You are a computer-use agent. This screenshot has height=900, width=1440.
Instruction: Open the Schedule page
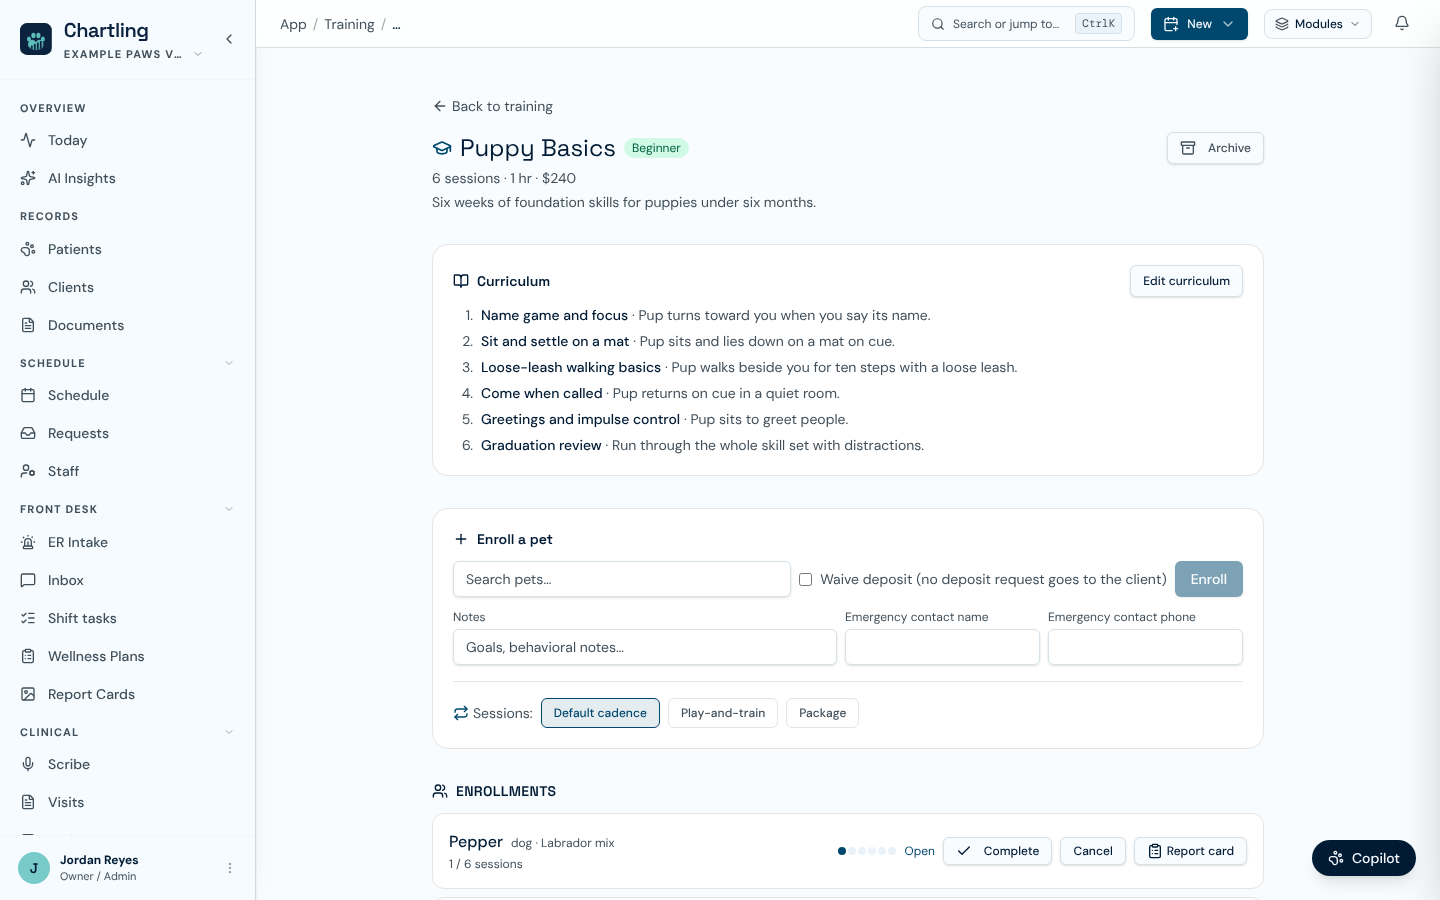tap(128, 395)
